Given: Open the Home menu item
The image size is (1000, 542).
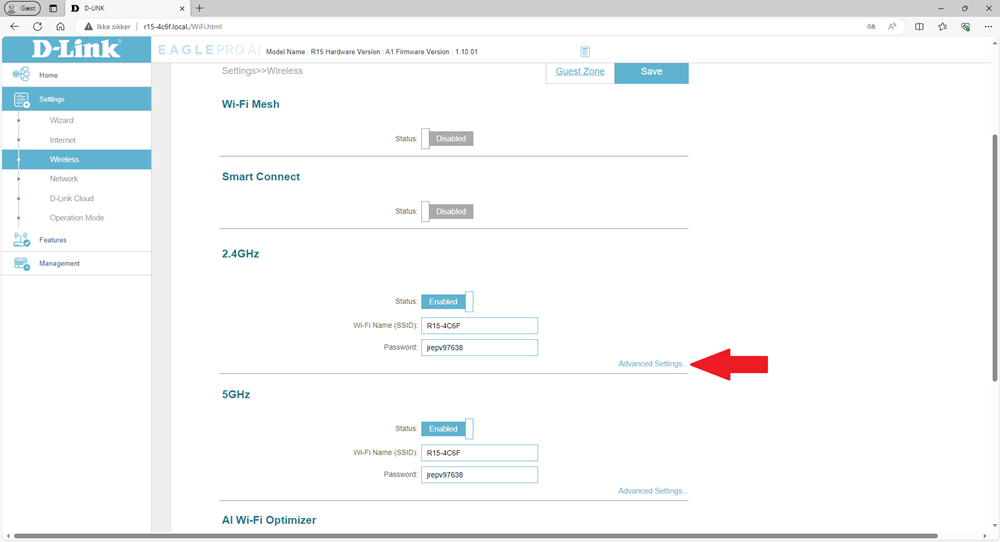Looking at the screenshot, I should pyautogui.click(x=77, y=75).
